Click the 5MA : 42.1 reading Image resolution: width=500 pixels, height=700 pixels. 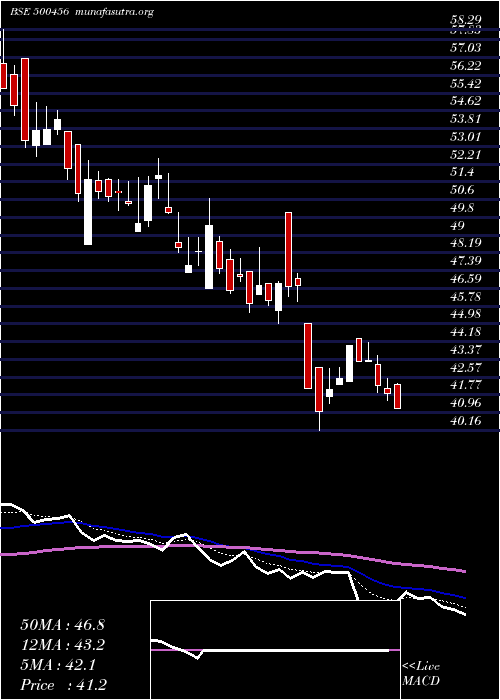(x=58, y=665)
